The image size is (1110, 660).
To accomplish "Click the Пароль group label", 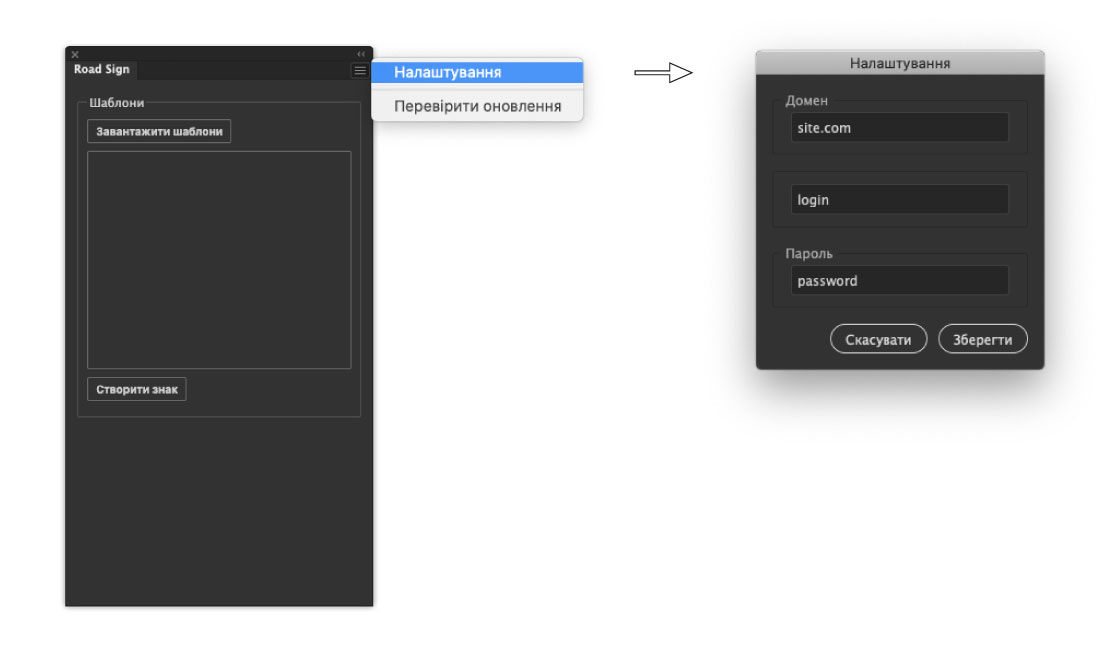I will [809, 254].
